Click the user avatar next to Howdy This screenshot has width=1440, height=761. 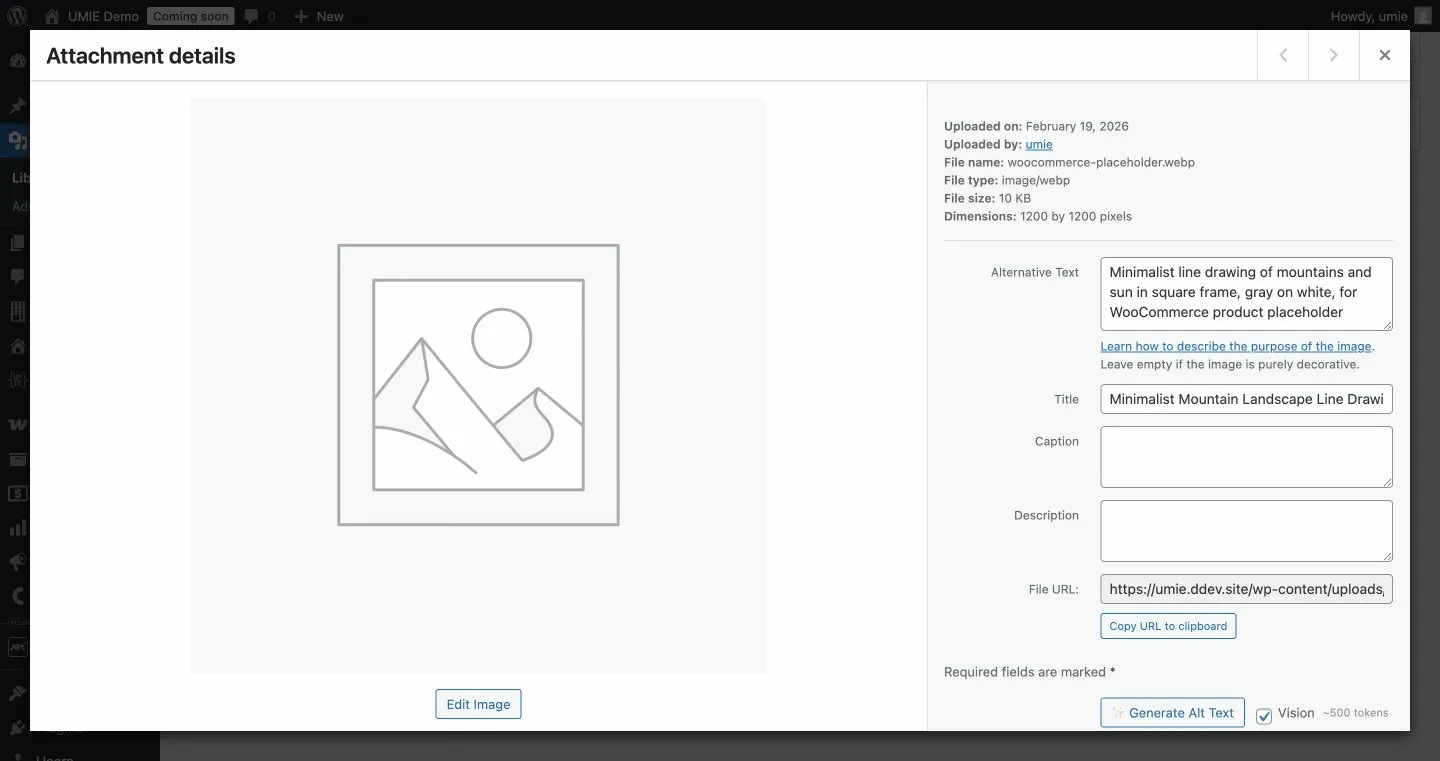(x=1423, y=16)
